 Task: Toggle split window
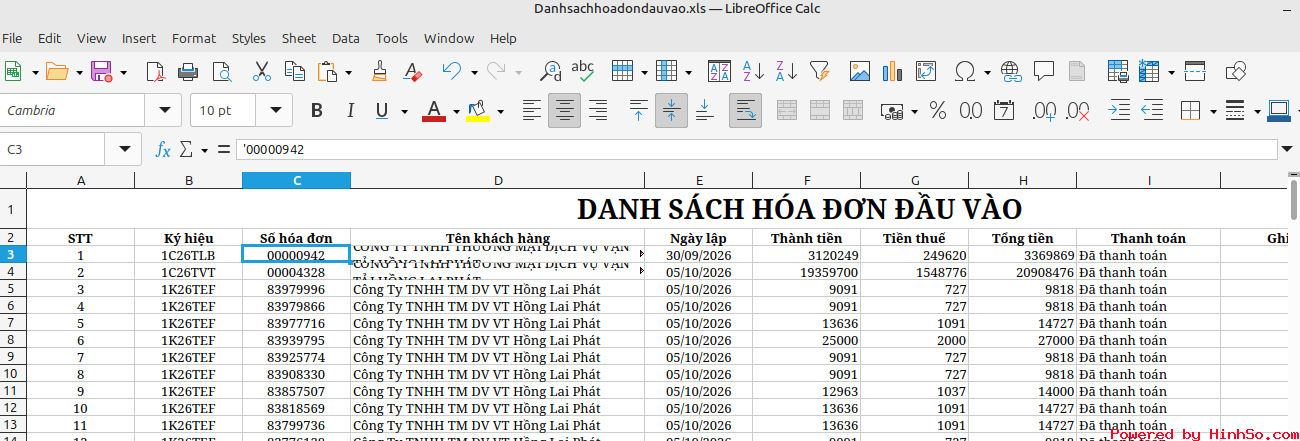coord(1194,71)
